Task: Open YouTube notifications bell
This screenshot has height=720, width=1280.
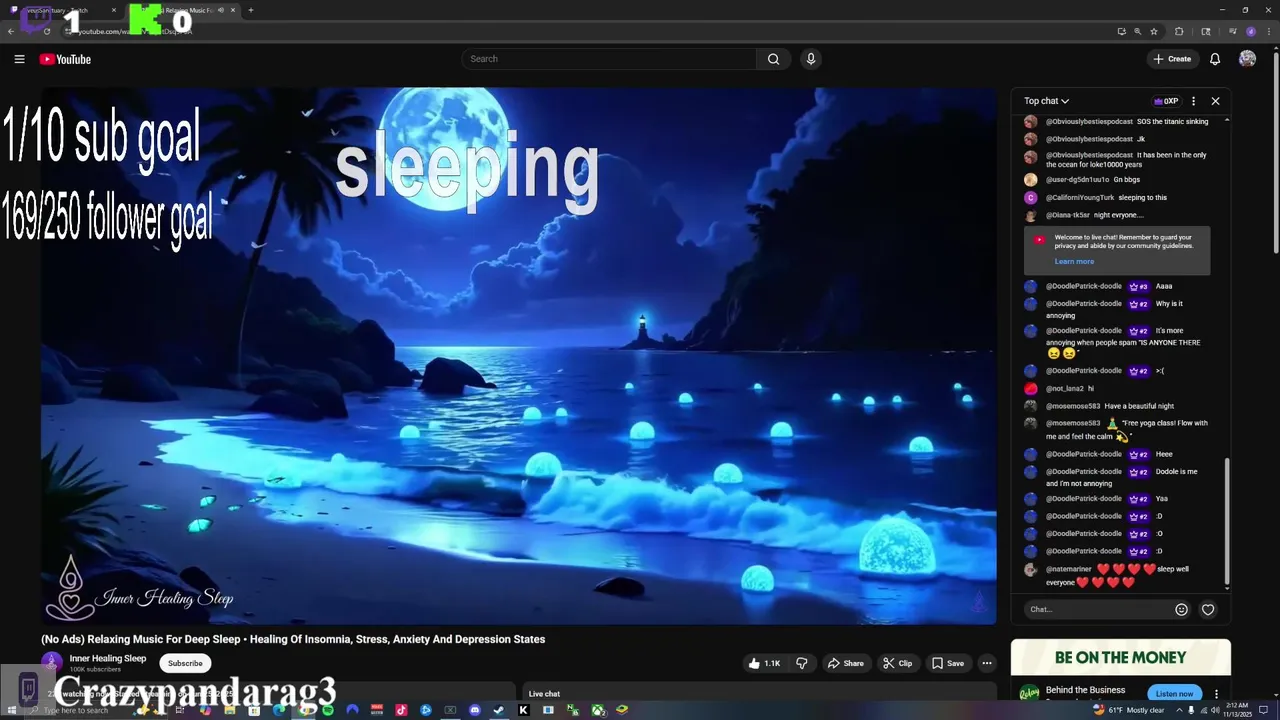Action: [x=1215, y=59]
